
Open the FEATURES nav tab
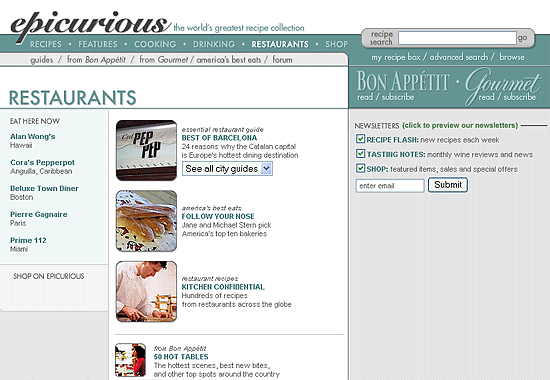coord(98,44)
